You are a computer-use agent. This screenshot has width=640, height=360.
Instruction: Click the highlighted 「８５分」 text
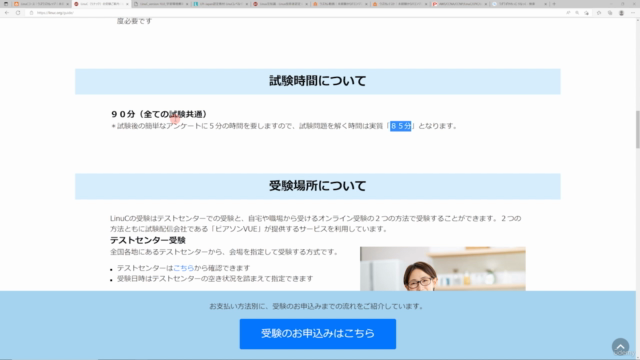[x=400, y=126]
